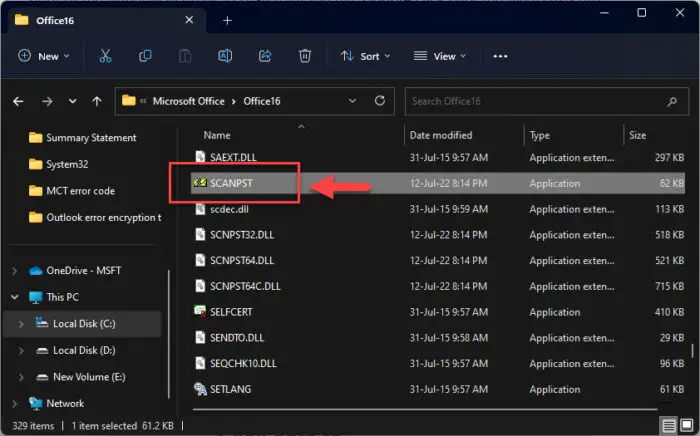The height and width of the screenshot is (436, 700).
Task: Select the SELFCERT application icon
Action: 200,311
